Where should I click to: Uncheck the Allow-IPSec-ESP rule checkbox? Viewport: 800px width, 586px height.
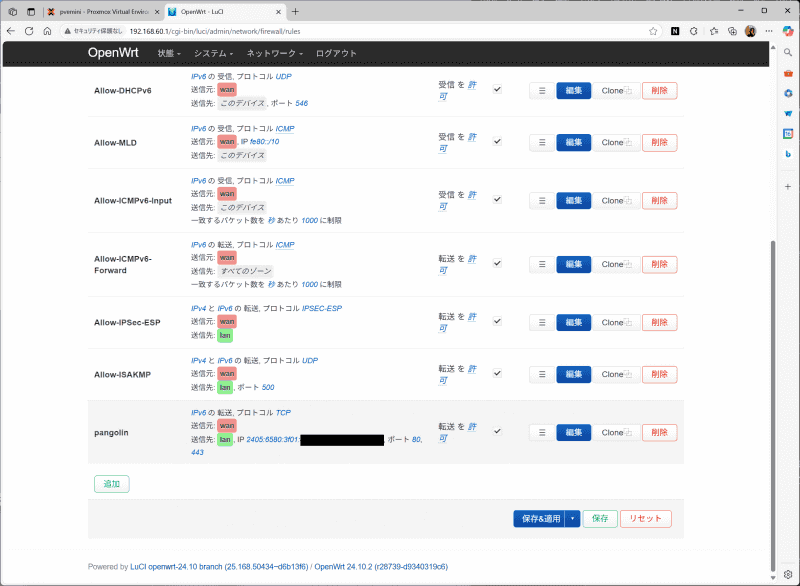(497, 321)
